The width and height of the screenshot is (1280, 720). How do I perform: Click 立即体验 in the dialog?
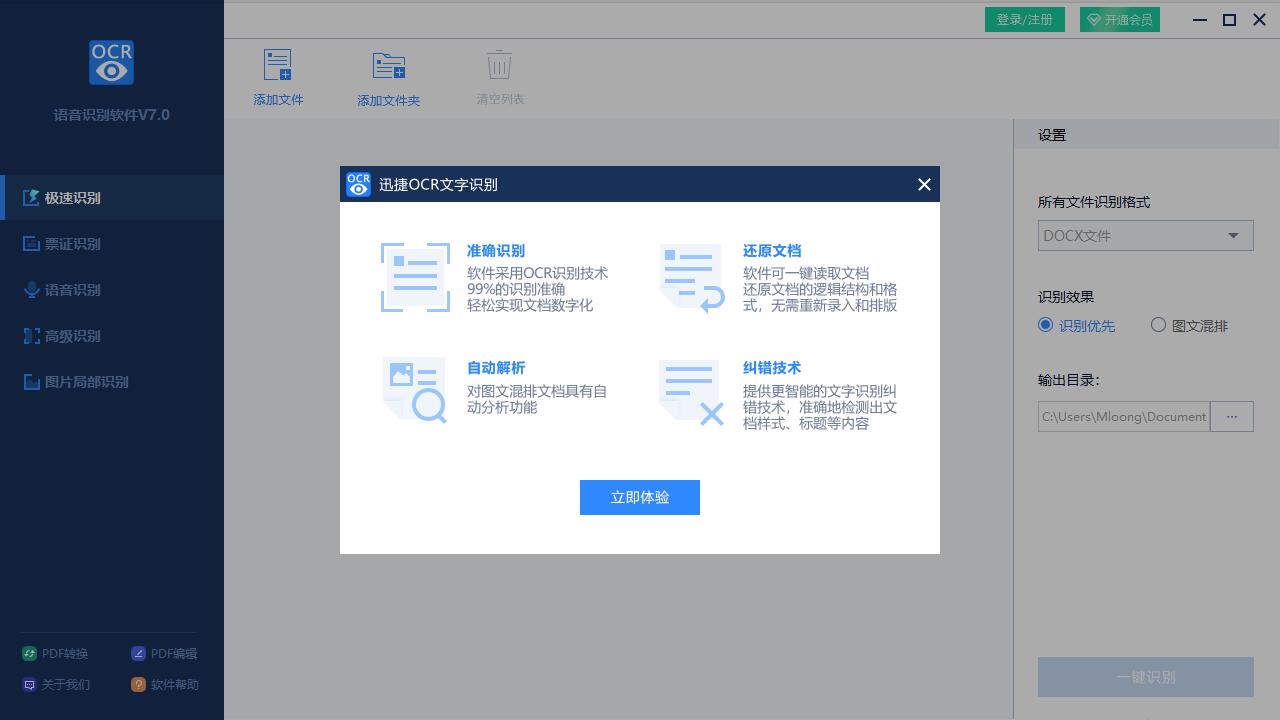coord(640,498)
